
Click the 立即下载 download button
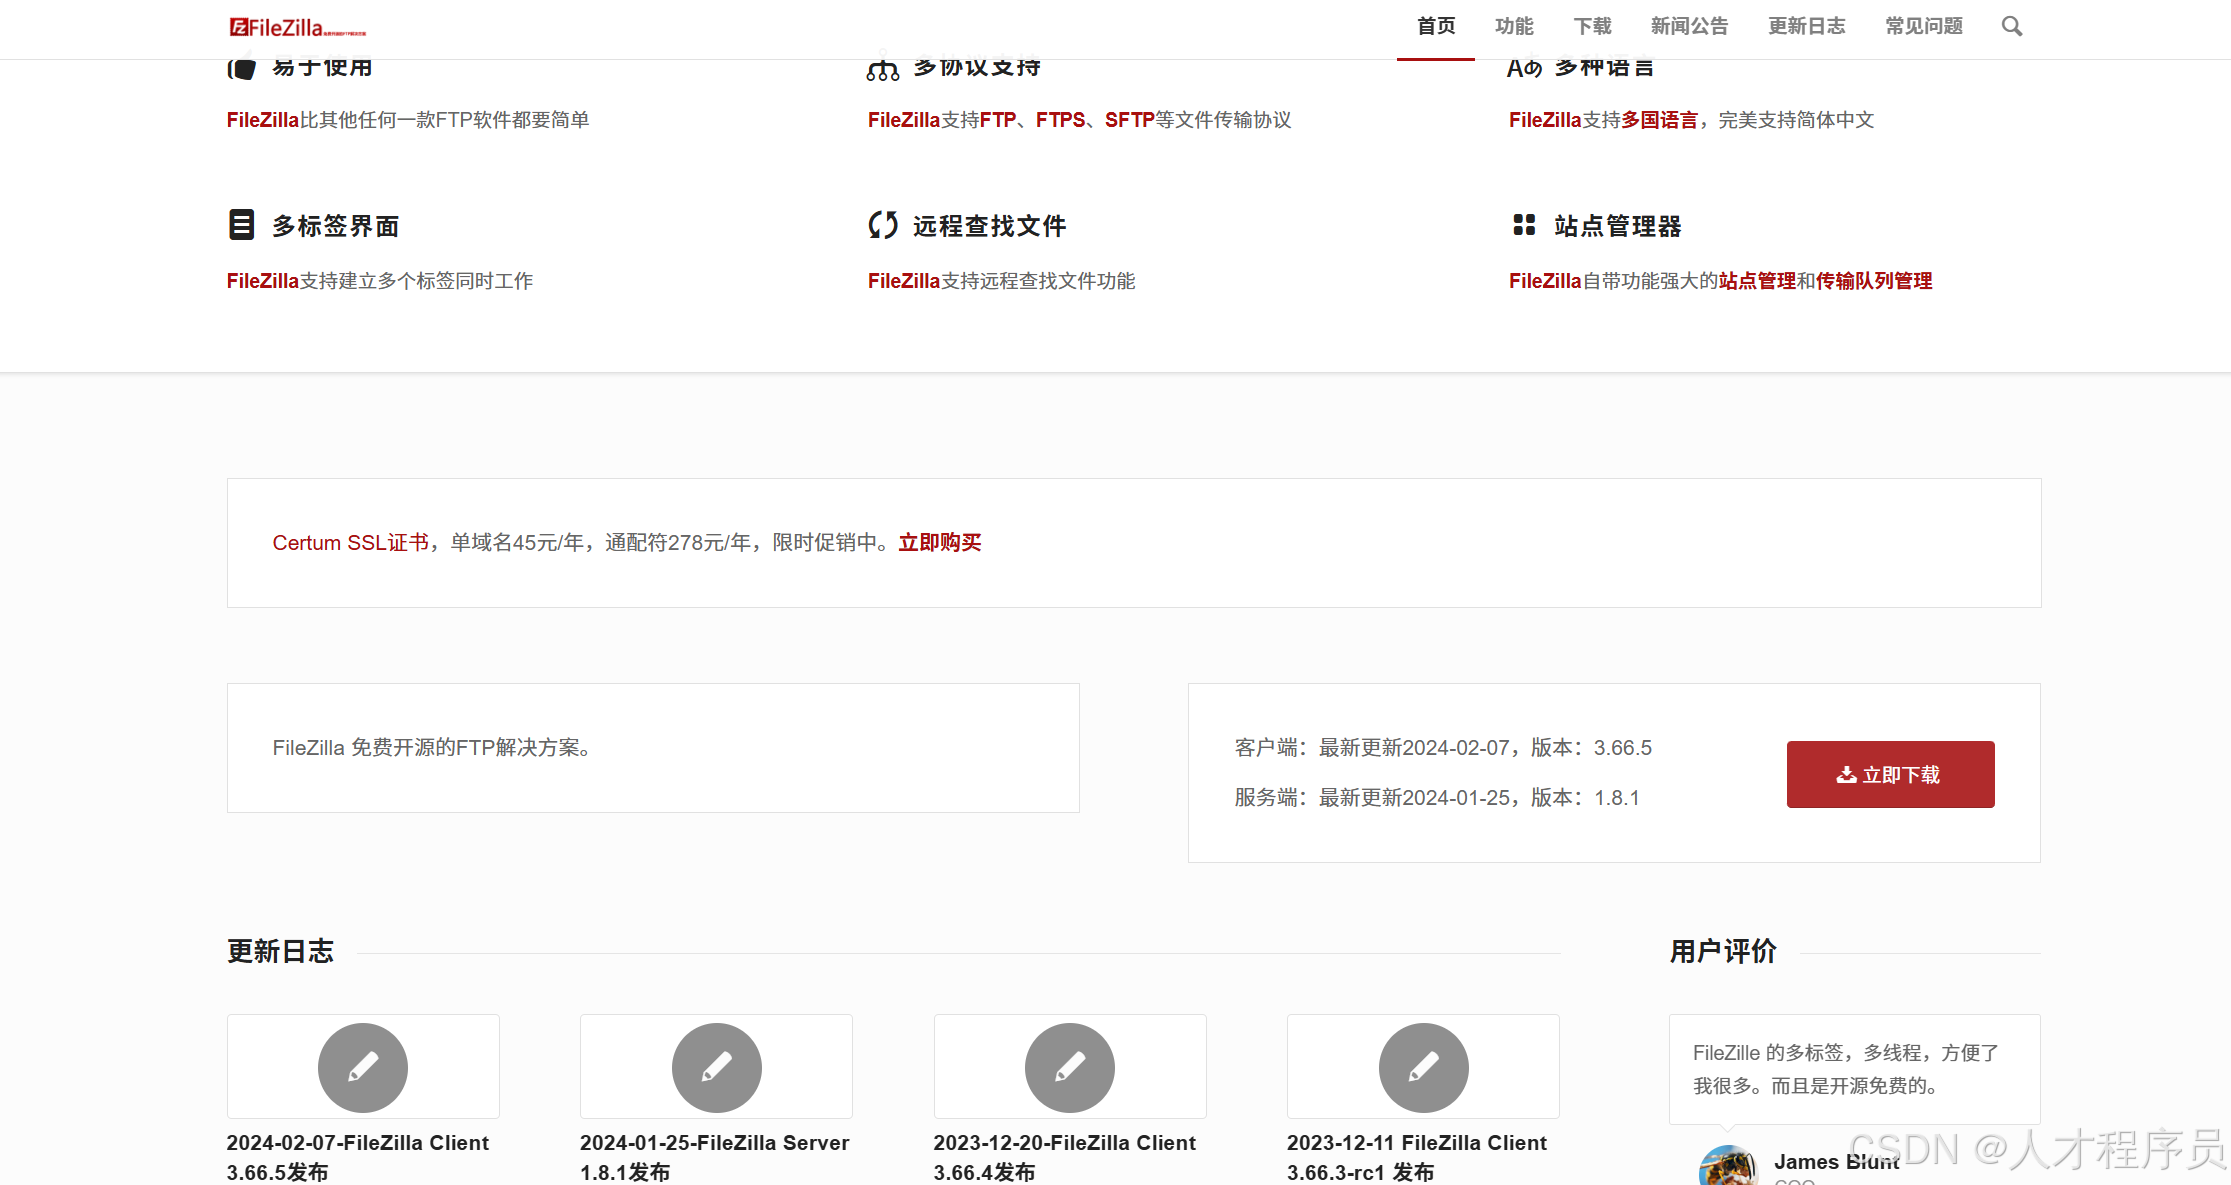[x=1889, y=773]
